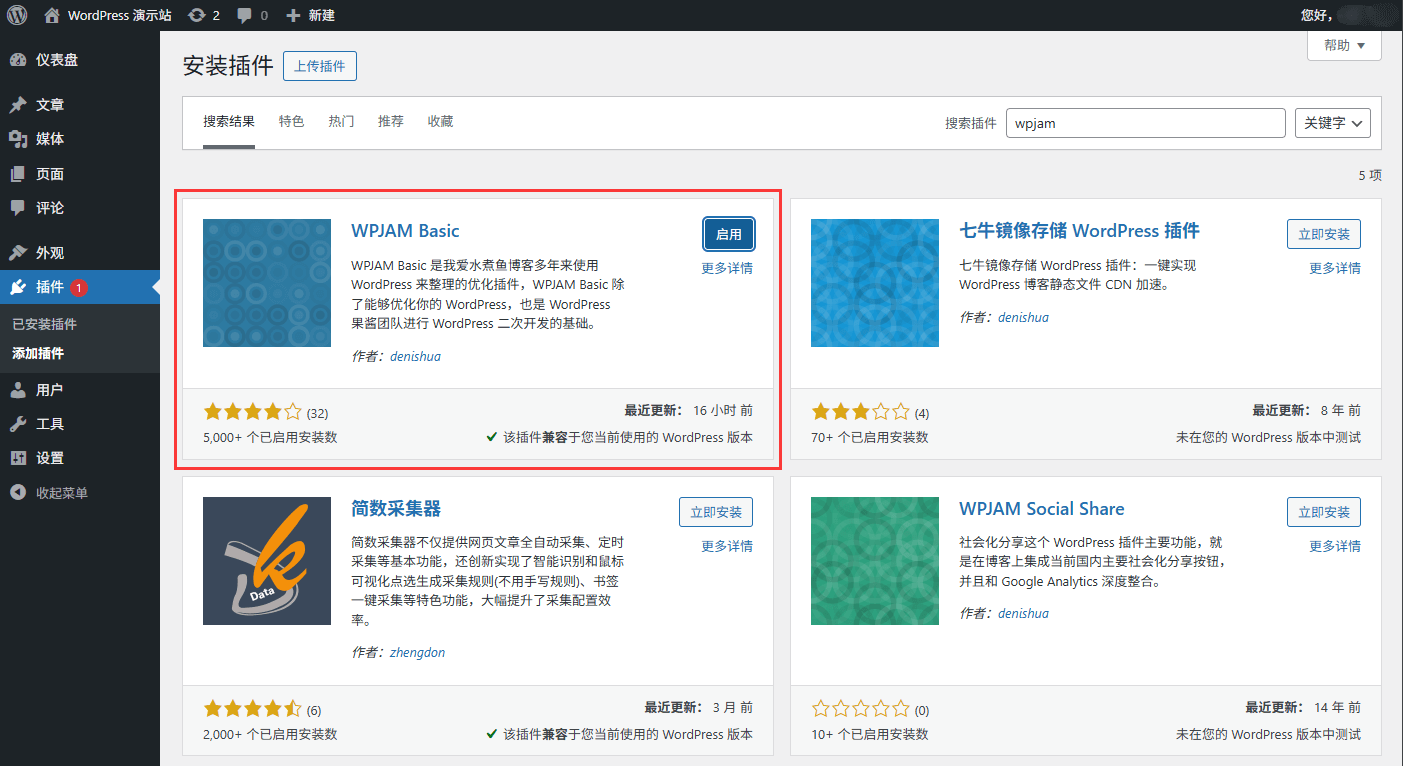1403x766 pixels.
Task: Switch to the Popular (热门) tab
Action: pyautogui.click(x=341, y=121)
